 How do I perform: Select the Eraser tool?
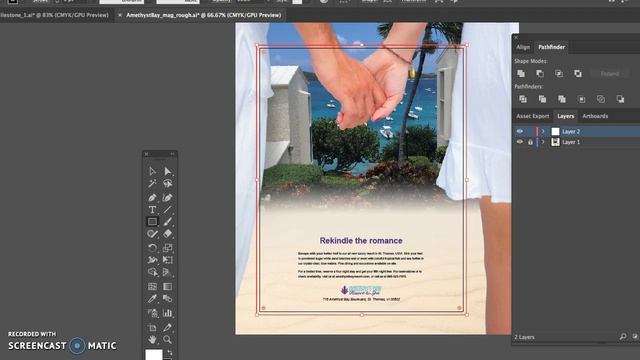point(167,234)
